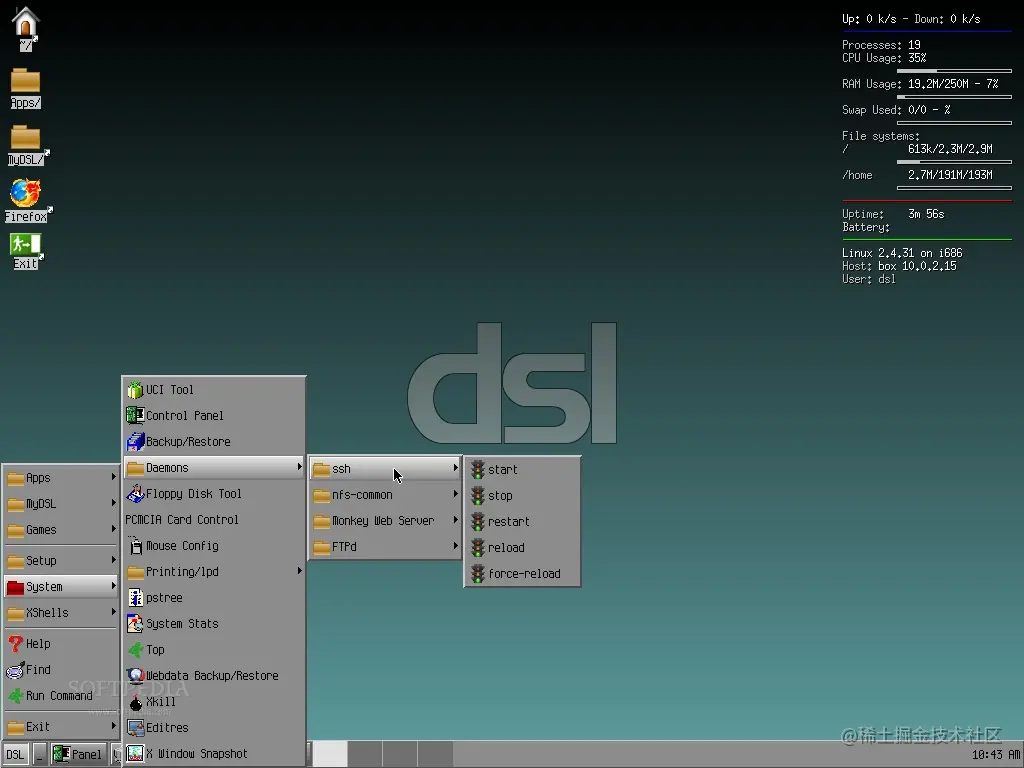Expand the Exit submenu
This screenshot has height=768, width=1024.
(61, 727)
